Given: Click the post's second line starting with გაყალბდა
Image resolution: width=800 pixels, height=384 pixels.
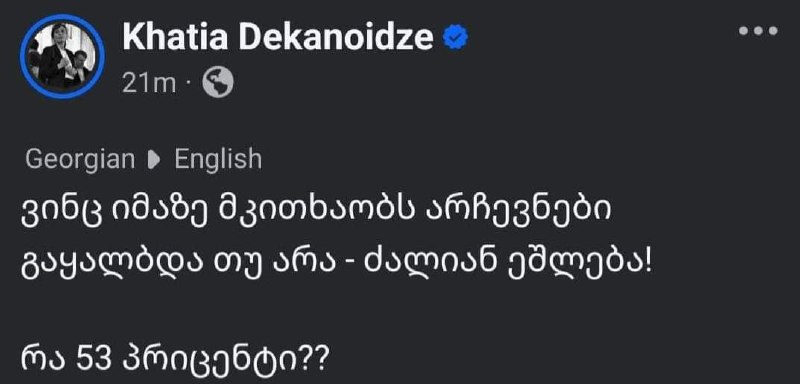Looking at the screenshot, I should [337, 265].
